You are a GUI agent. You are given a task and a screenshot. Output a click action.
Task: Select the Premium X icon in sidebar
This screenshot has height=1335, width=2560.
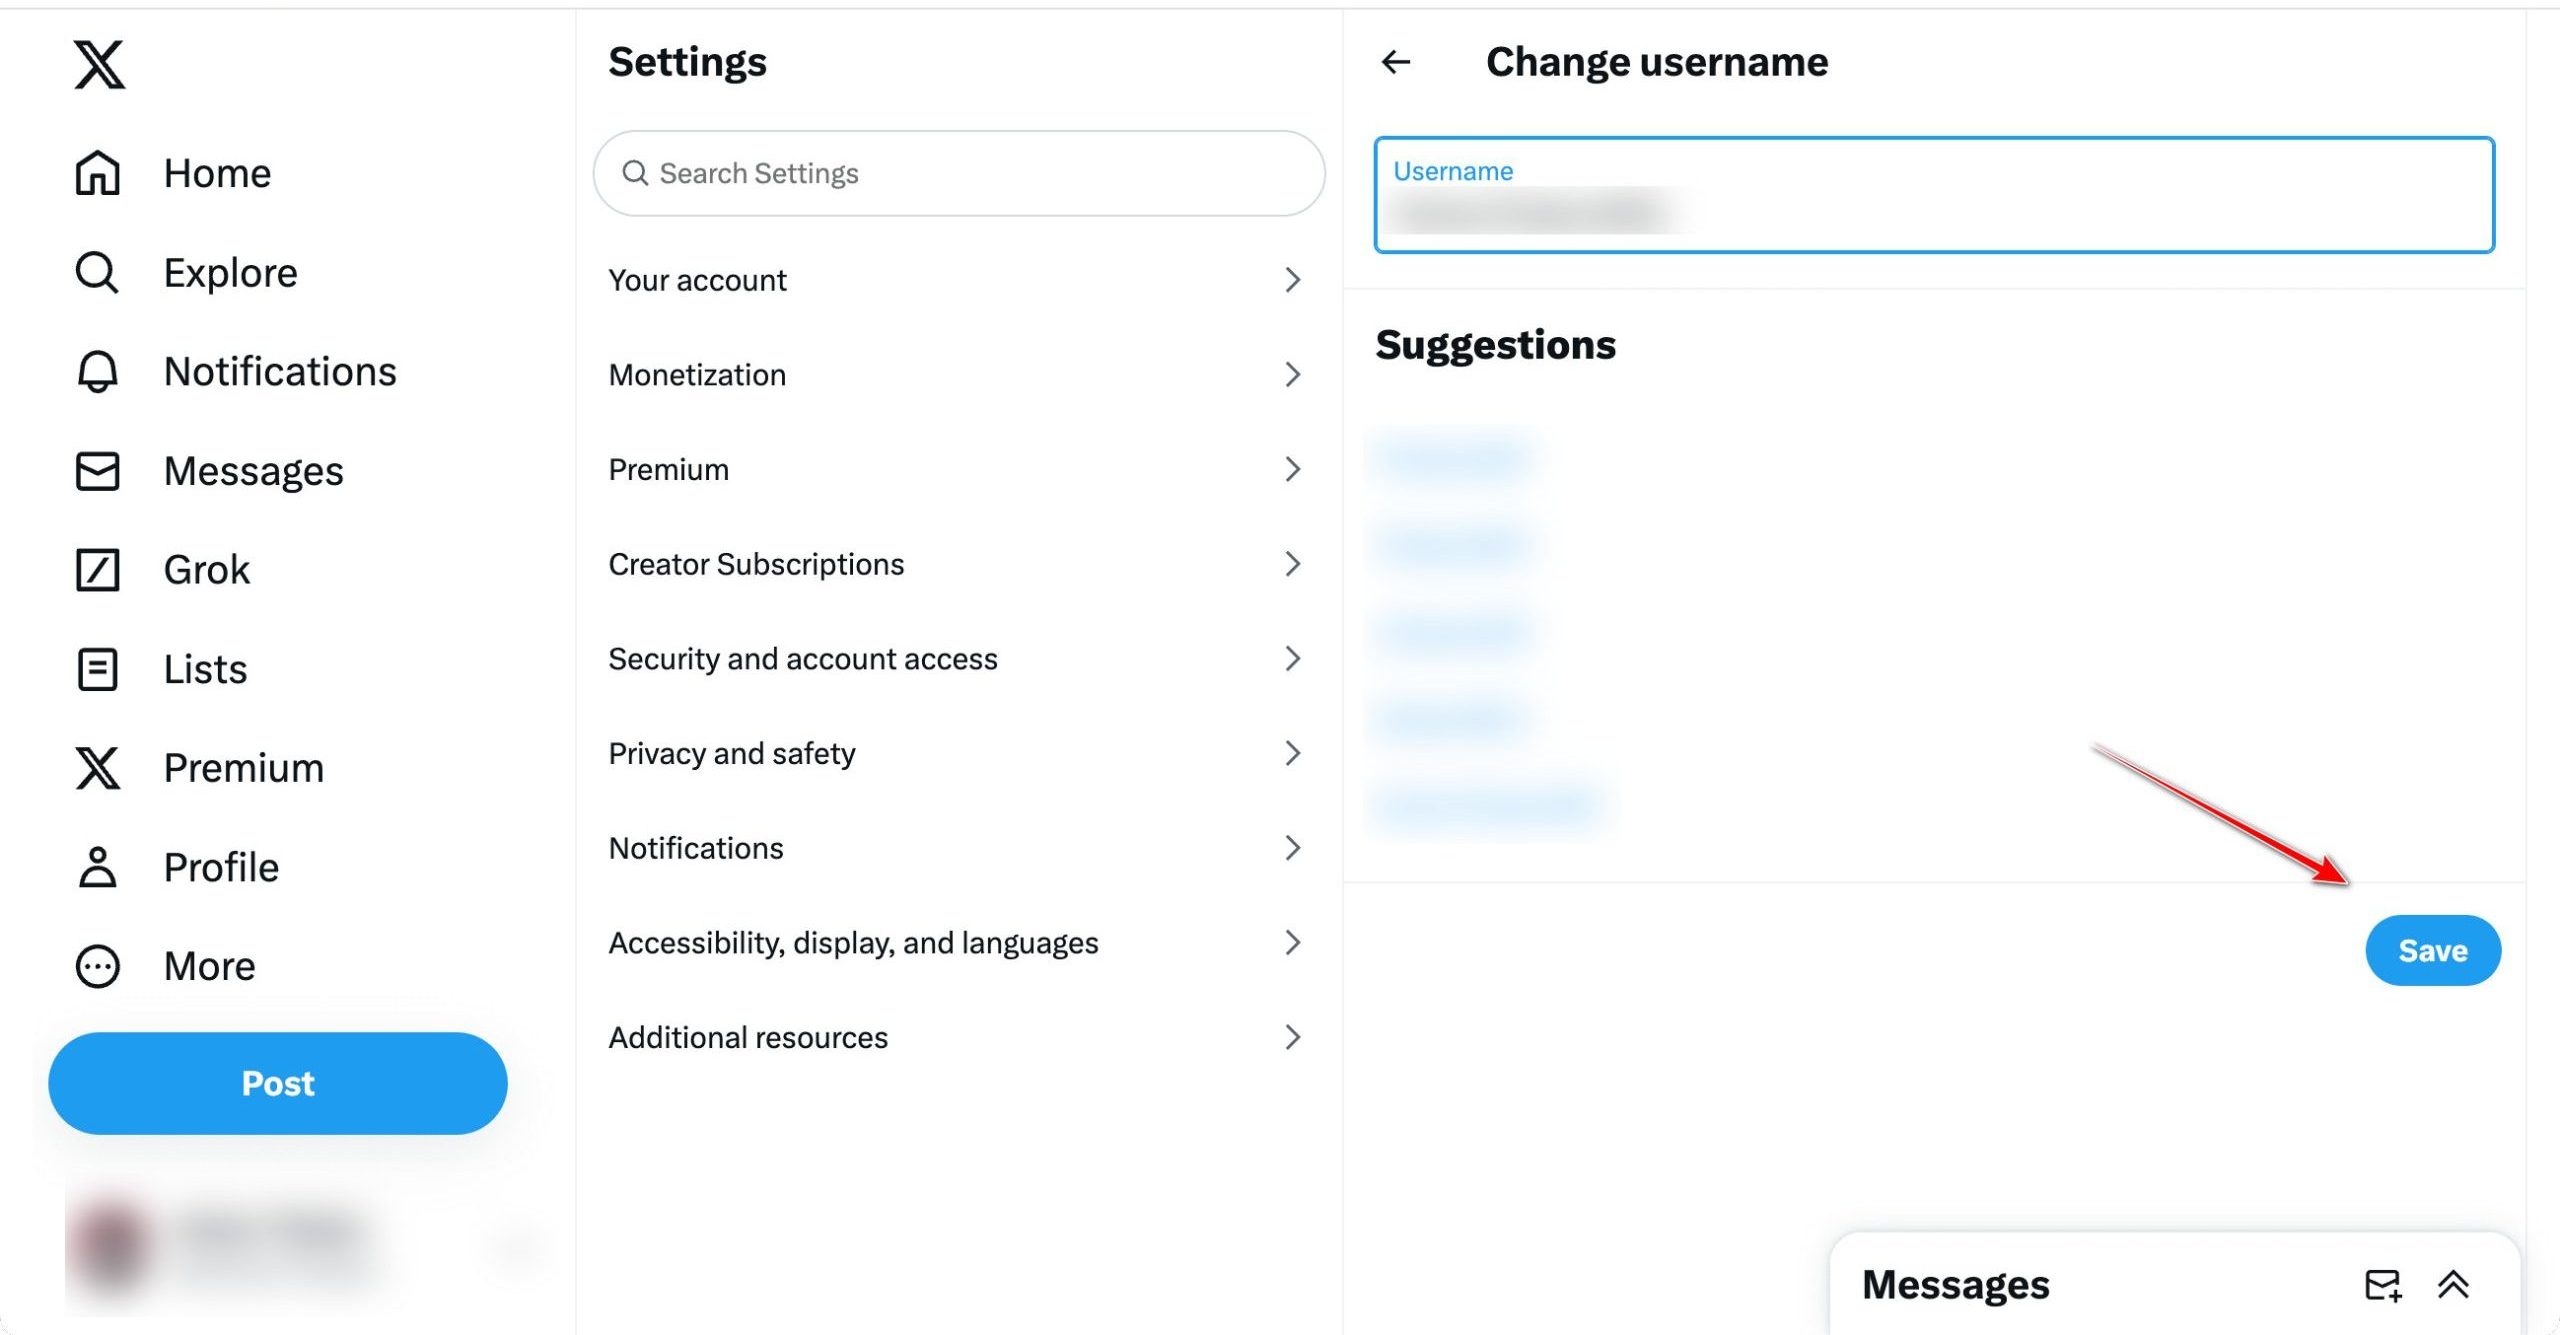pos(96,768)
